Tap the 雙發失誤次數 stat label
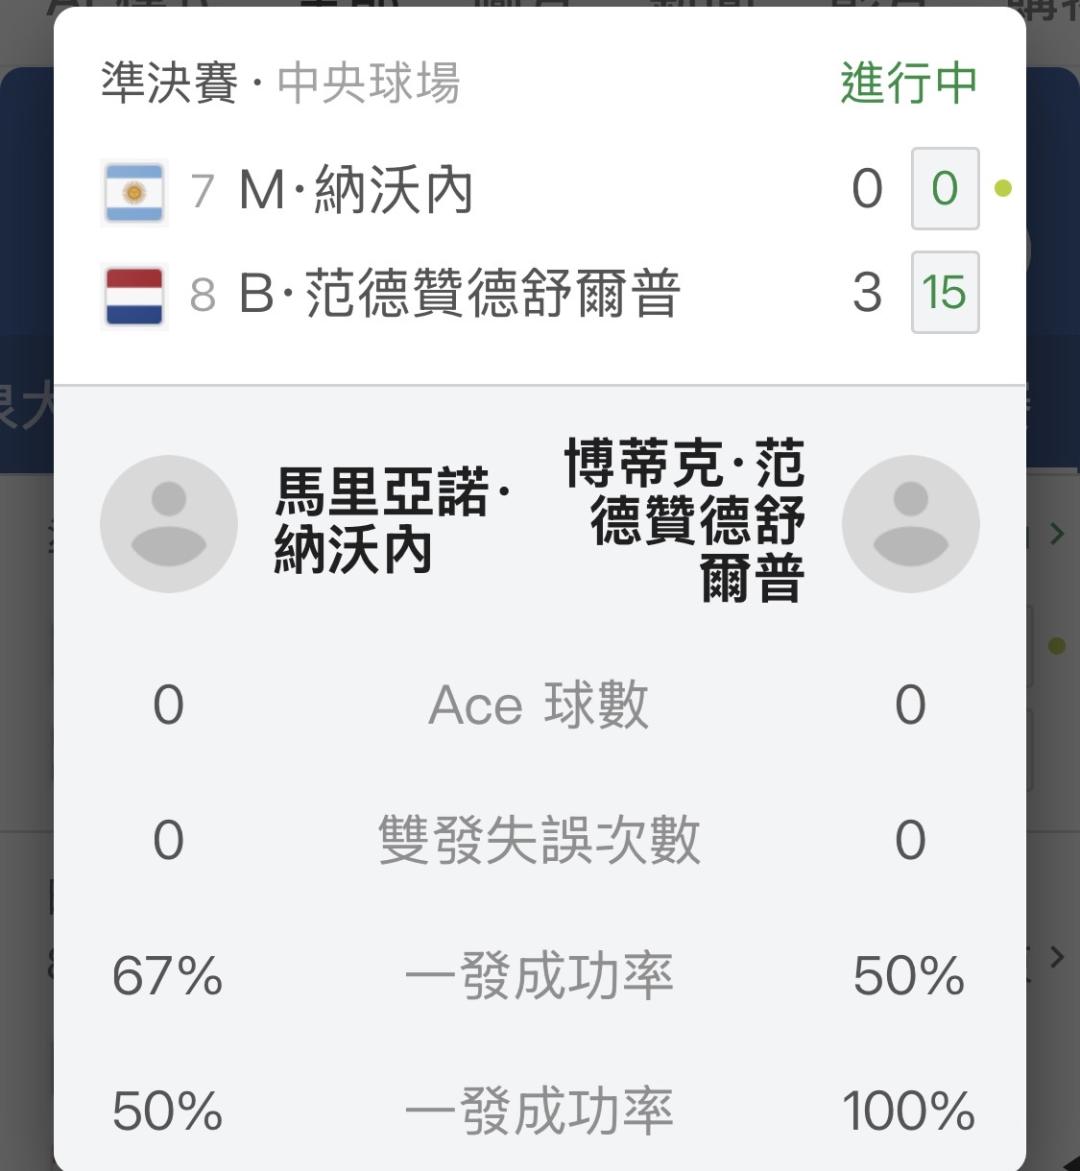 (x=539, y=840)
